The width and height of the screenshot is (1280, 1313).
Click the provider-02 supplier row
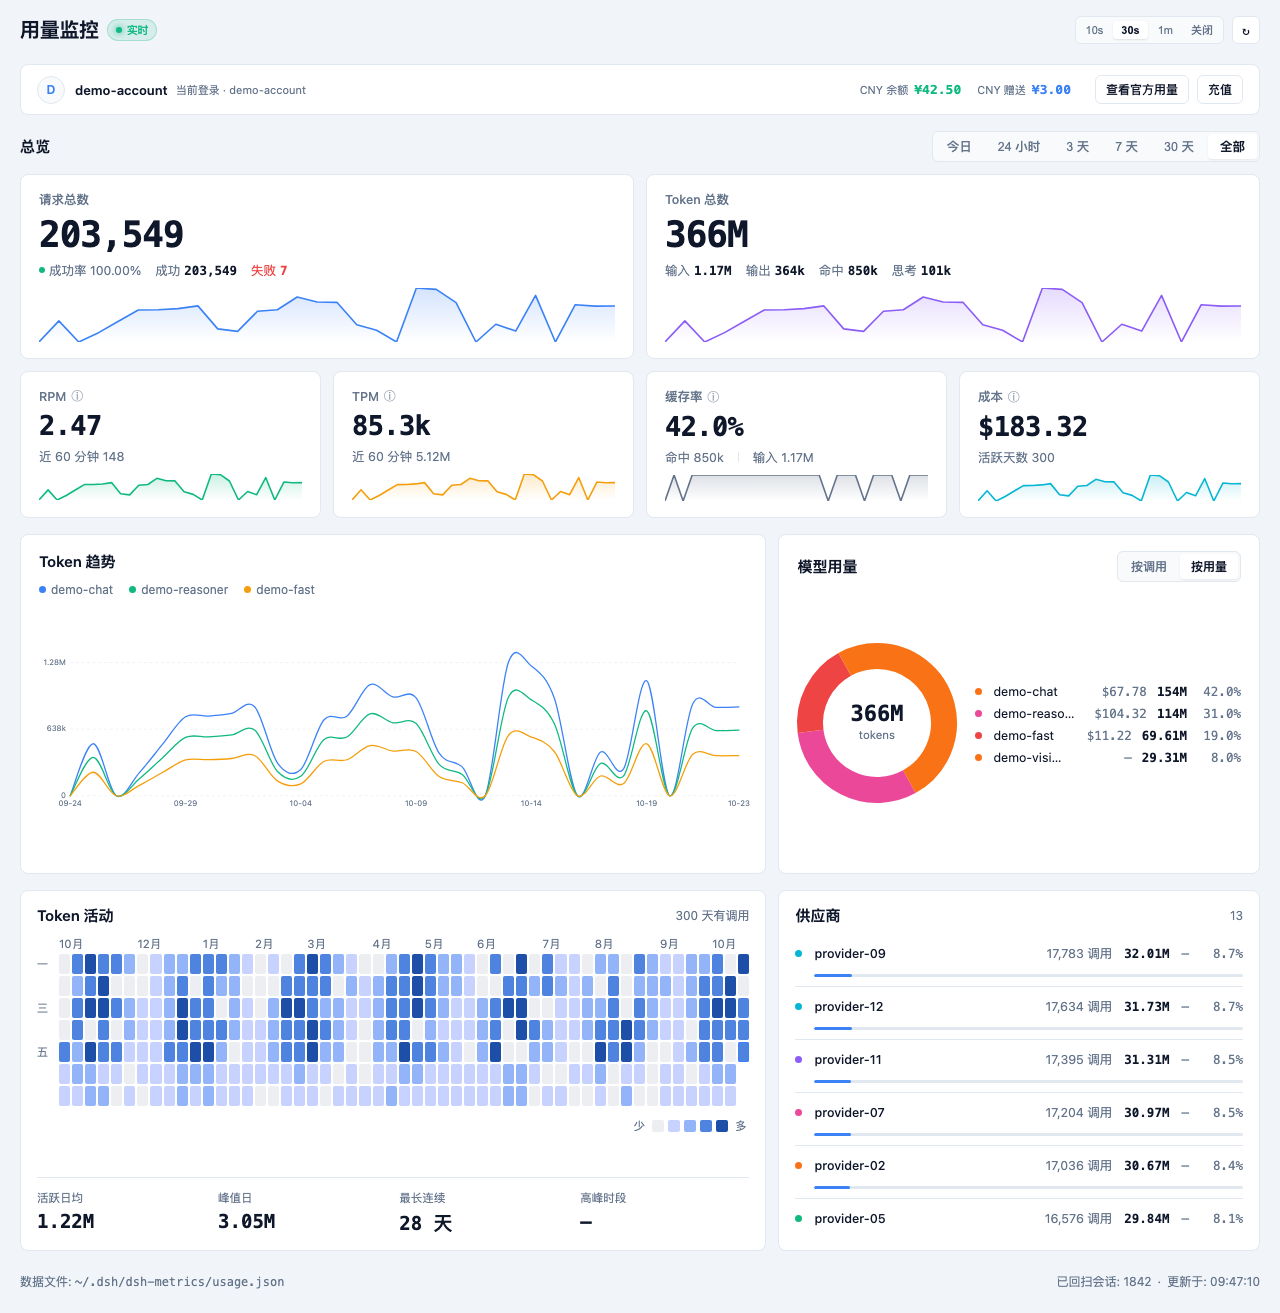1019,1172
